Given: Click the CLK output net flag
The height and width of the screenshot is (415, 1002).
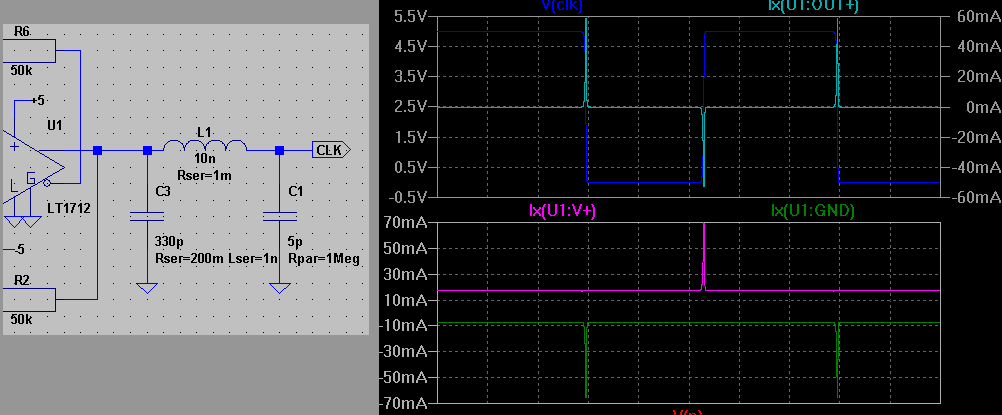Looking at the screenshot, I should 332,150.
